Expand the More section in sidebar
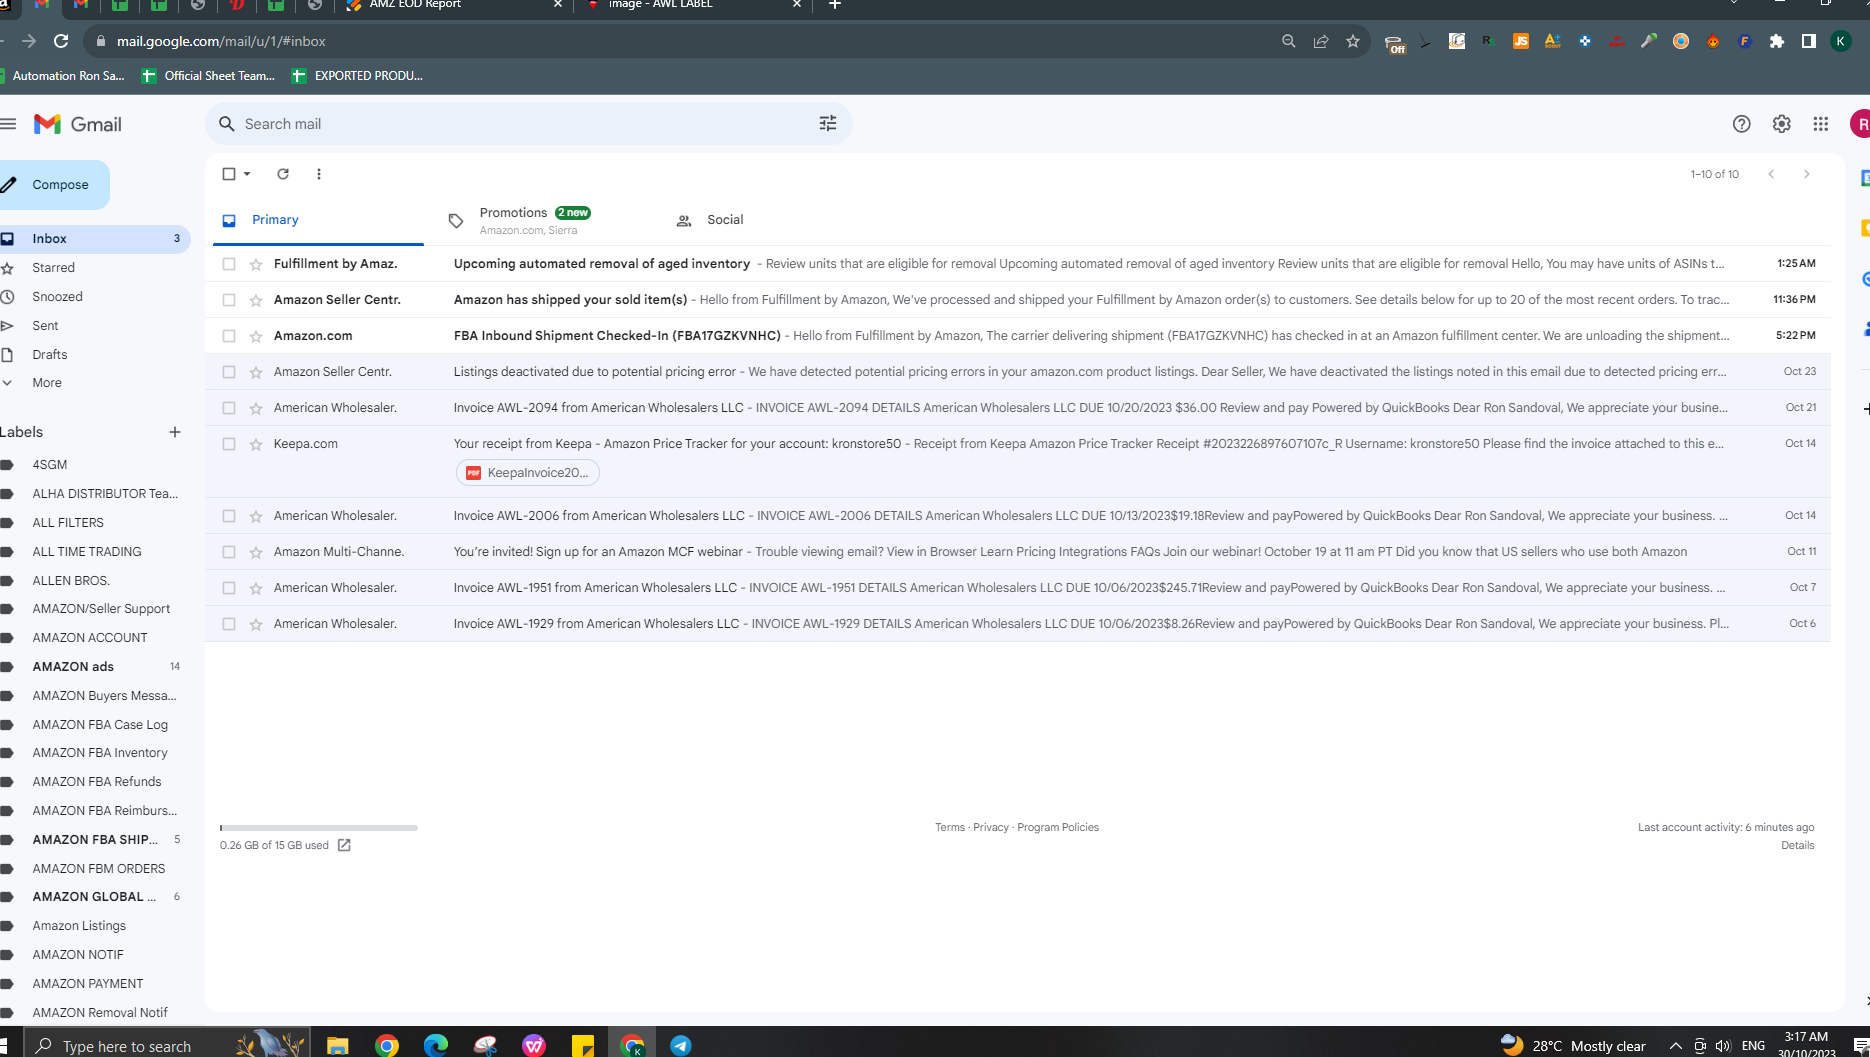The width and height of the screenshot is (1870, 1057). 47,383
